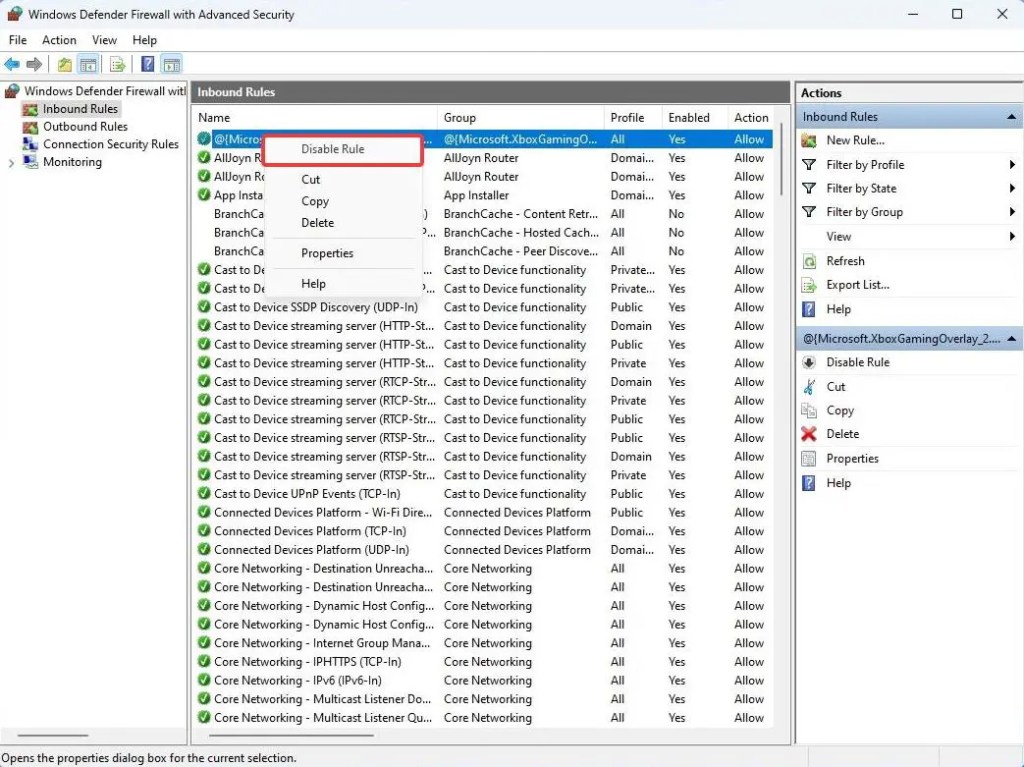The height and width of the screenshot is (767, 1024).
Task: Sort rules by the Profile column header
Action: pos(632,118)
